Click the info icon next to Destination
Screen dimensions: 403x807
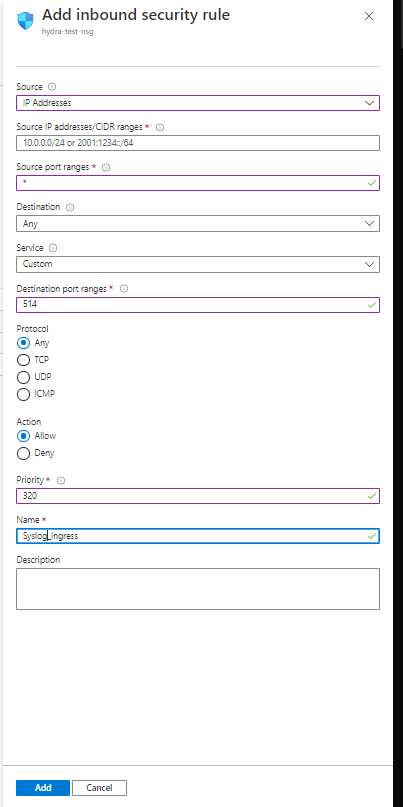pos(71,207)
